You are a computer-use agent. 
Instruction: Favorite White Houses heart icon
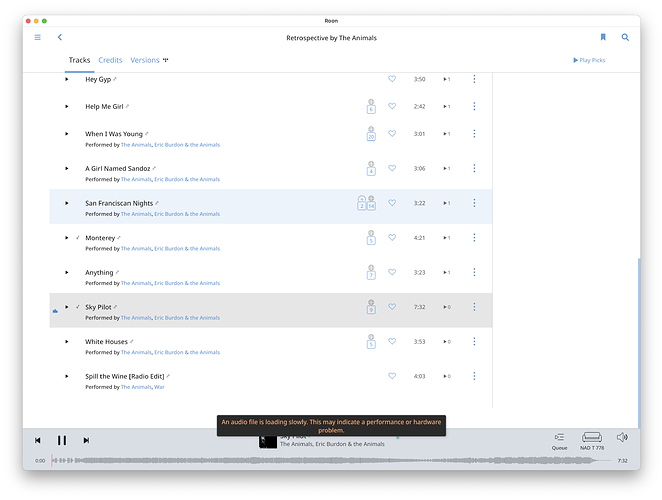(392, 341)
